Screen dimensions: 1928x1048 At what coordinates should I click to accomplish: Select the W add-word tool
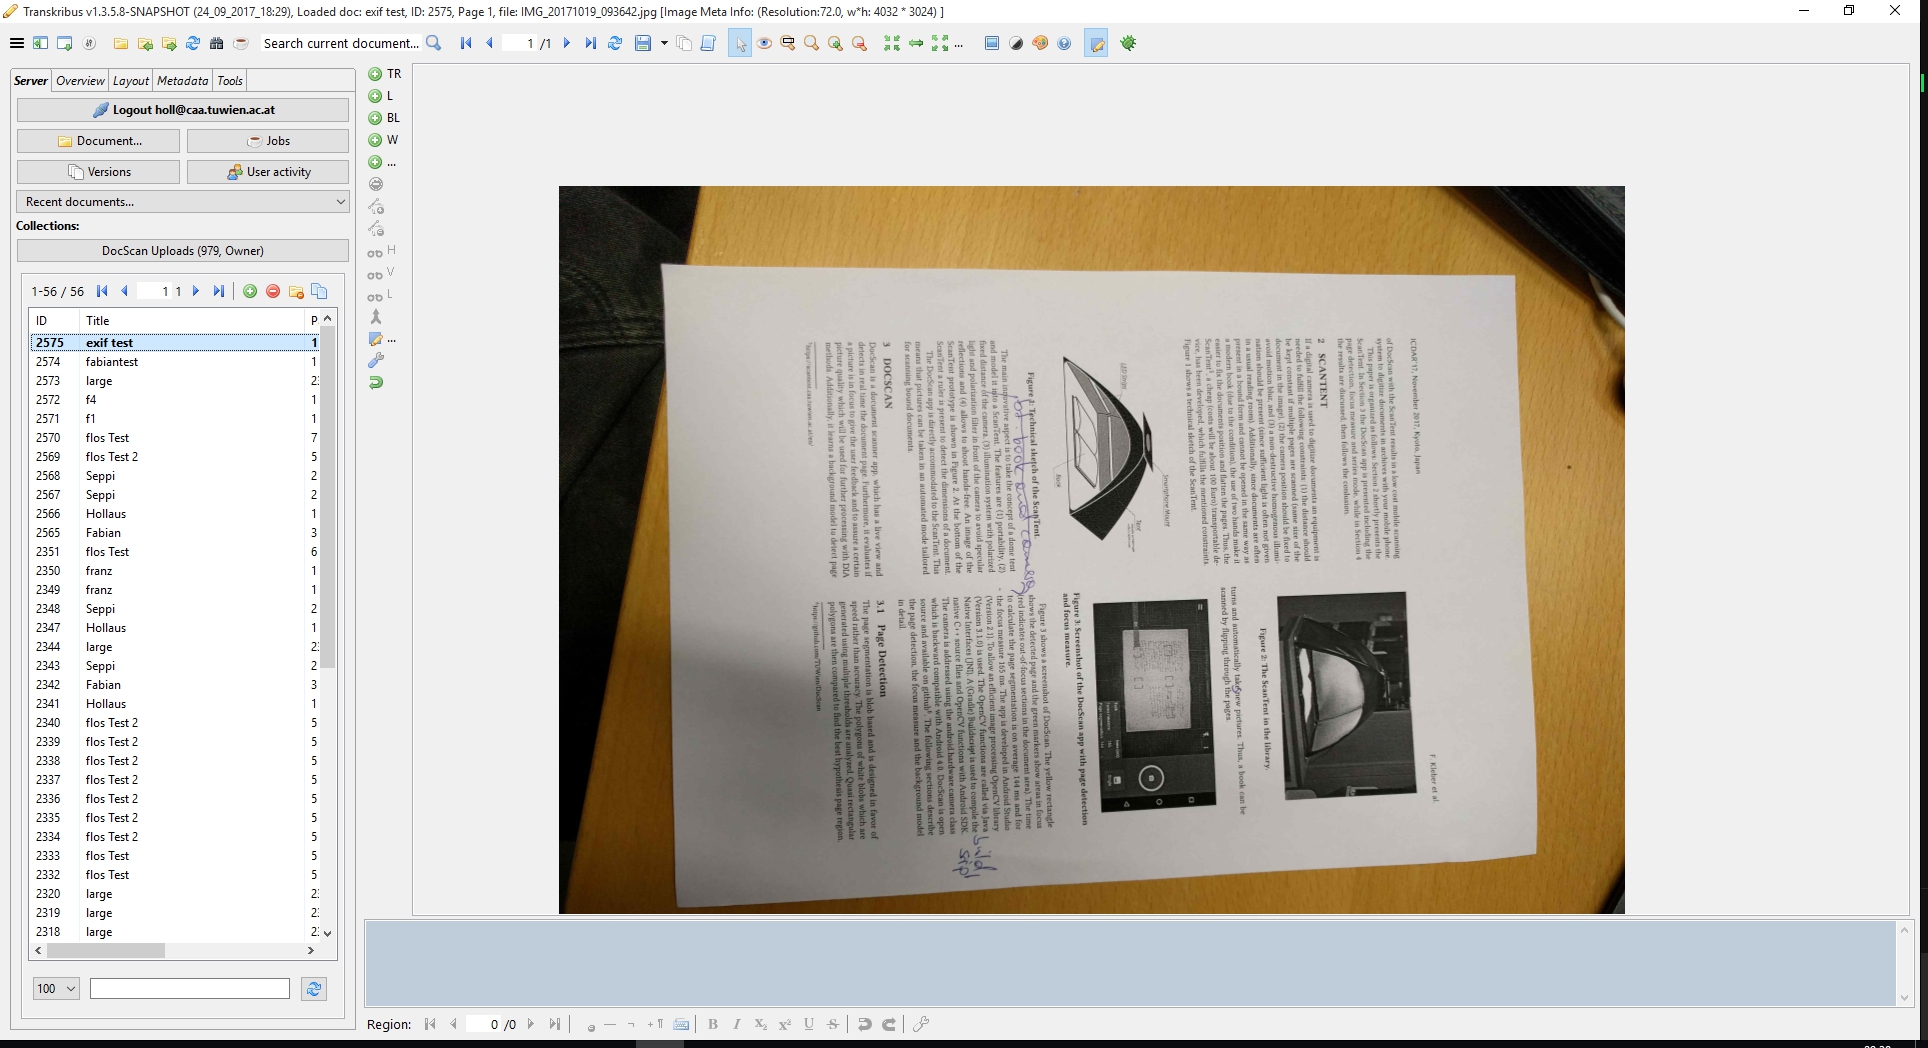(x=375, y=140)
